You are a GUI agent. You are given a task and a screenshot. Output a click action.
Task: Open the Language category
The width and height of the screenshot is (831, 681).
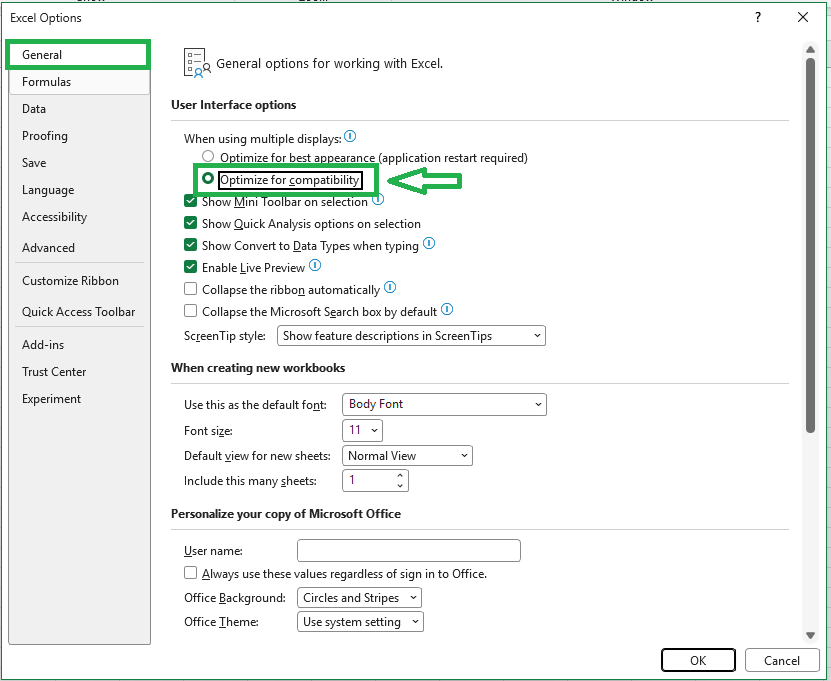[79, 190]
